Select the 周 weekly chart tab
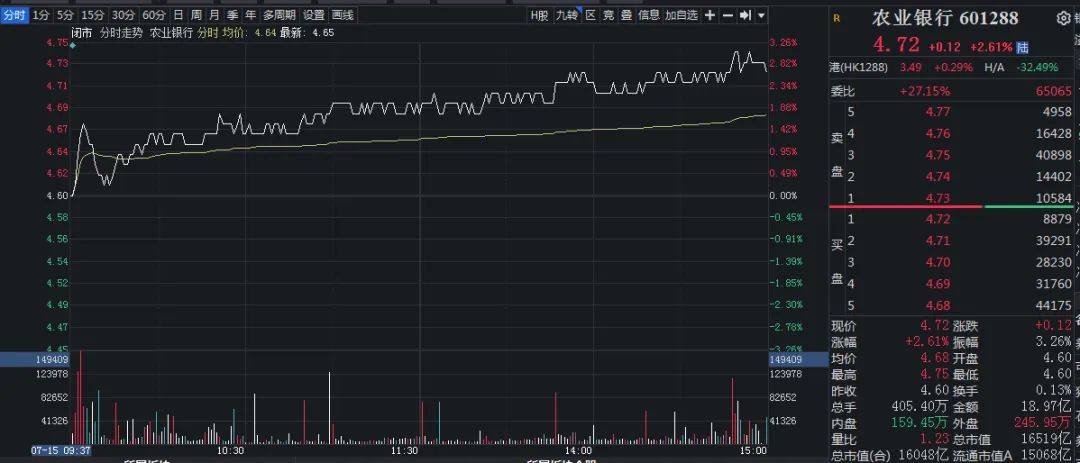1080x463 pixels. 196,14
